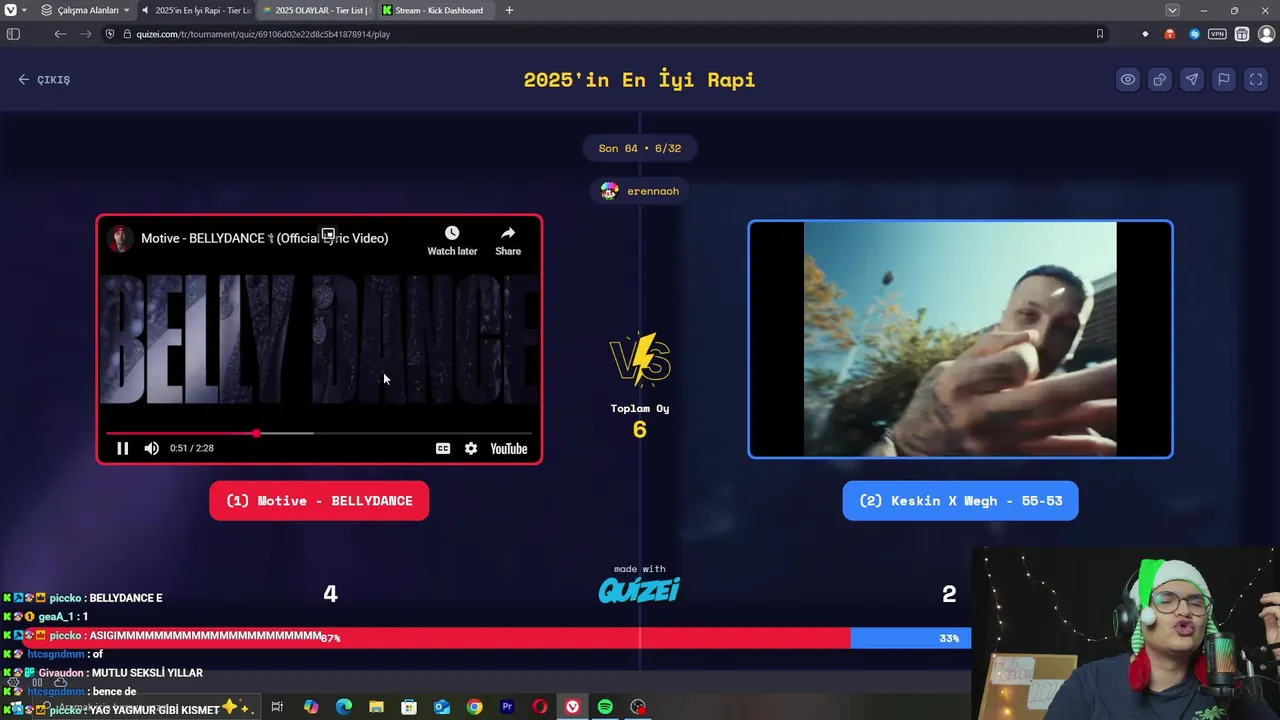
Task: Click the YouTube logo in the player
Action: [508, 448]
